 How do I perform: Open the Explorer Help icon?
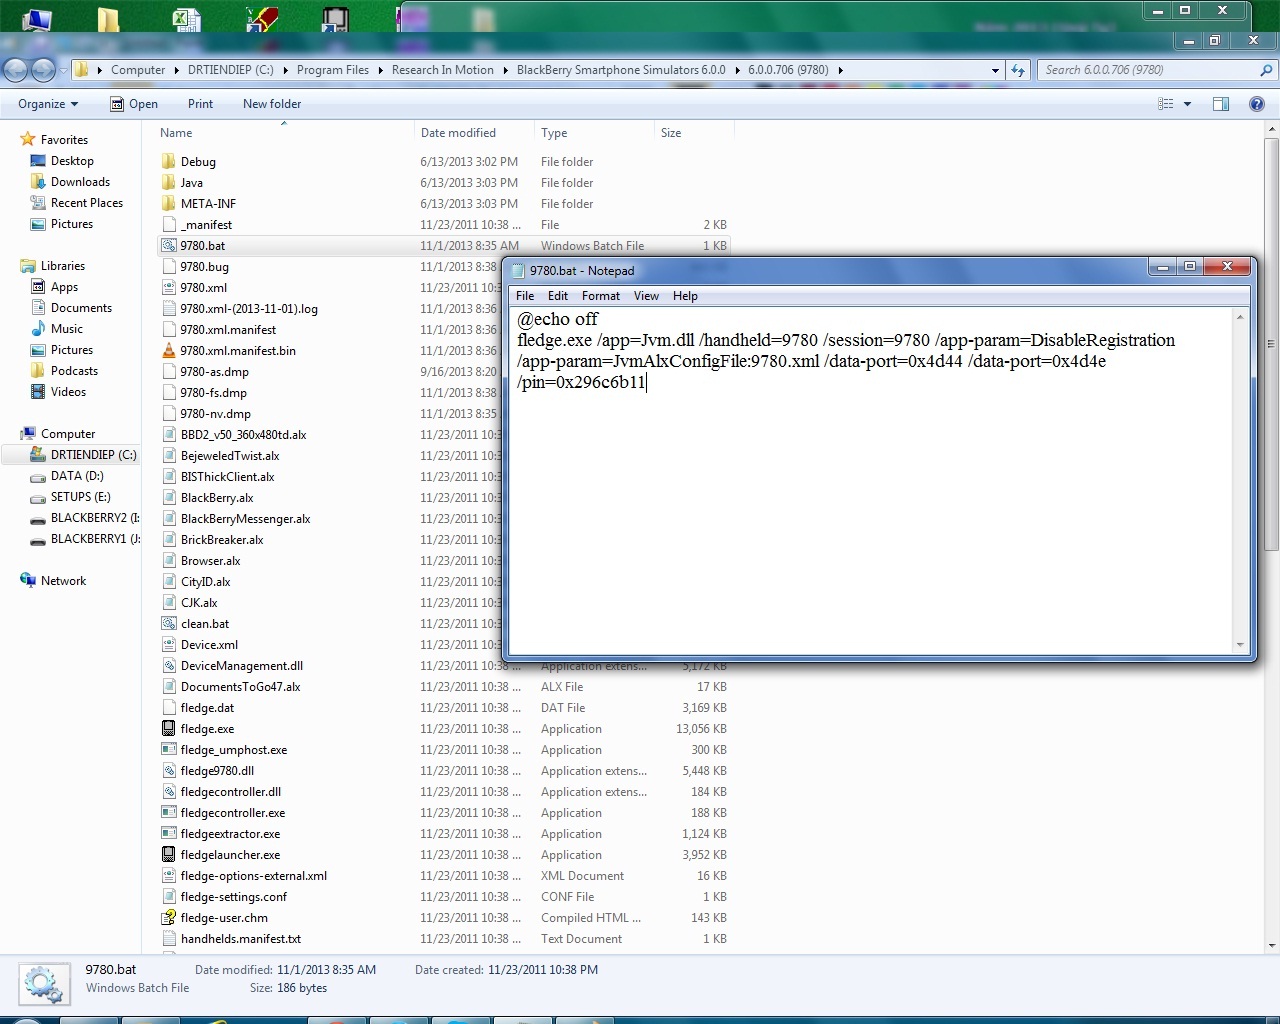point(1257,104)
